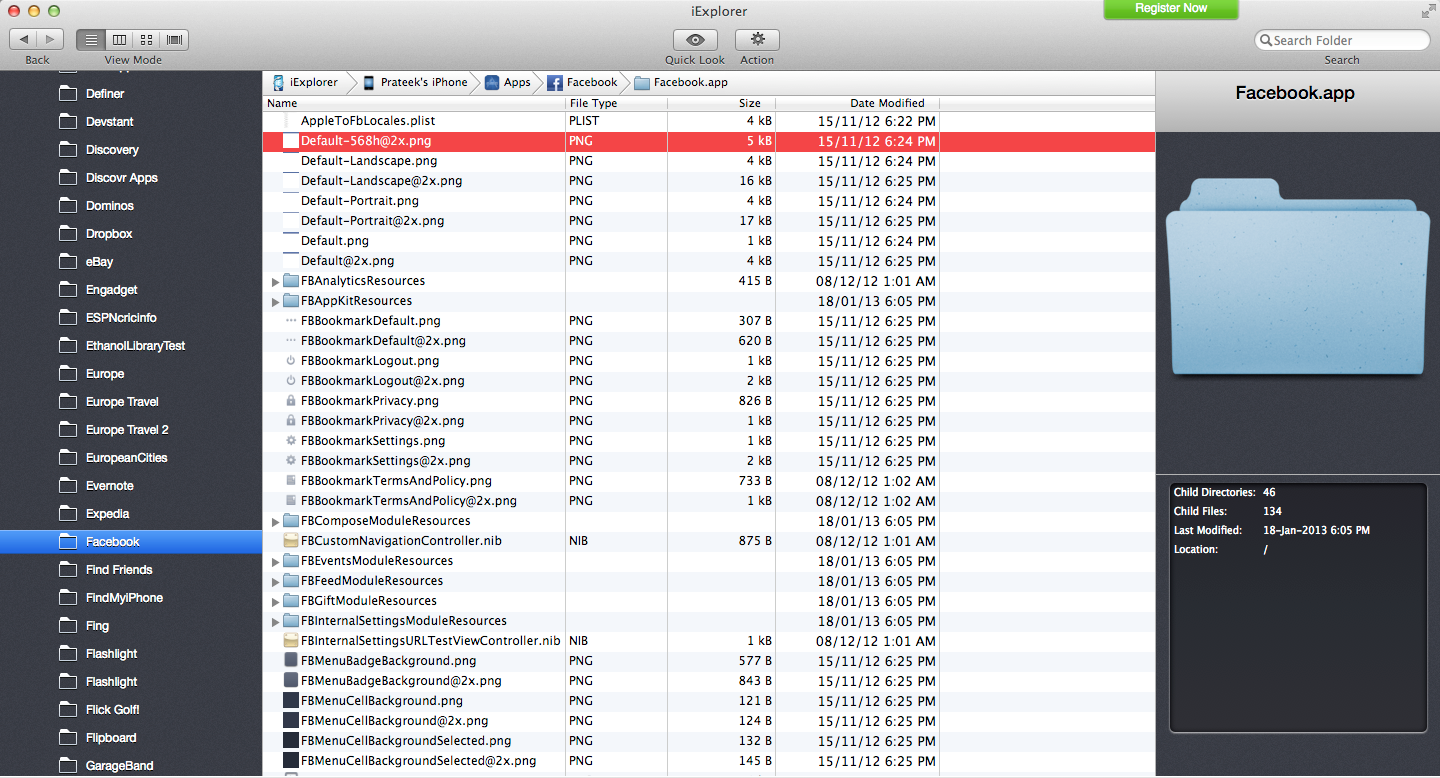Expand the FBGiftModuleResources folder
Image resolution: width=1440 pixels, height=778 pixels.
(276, 602)
